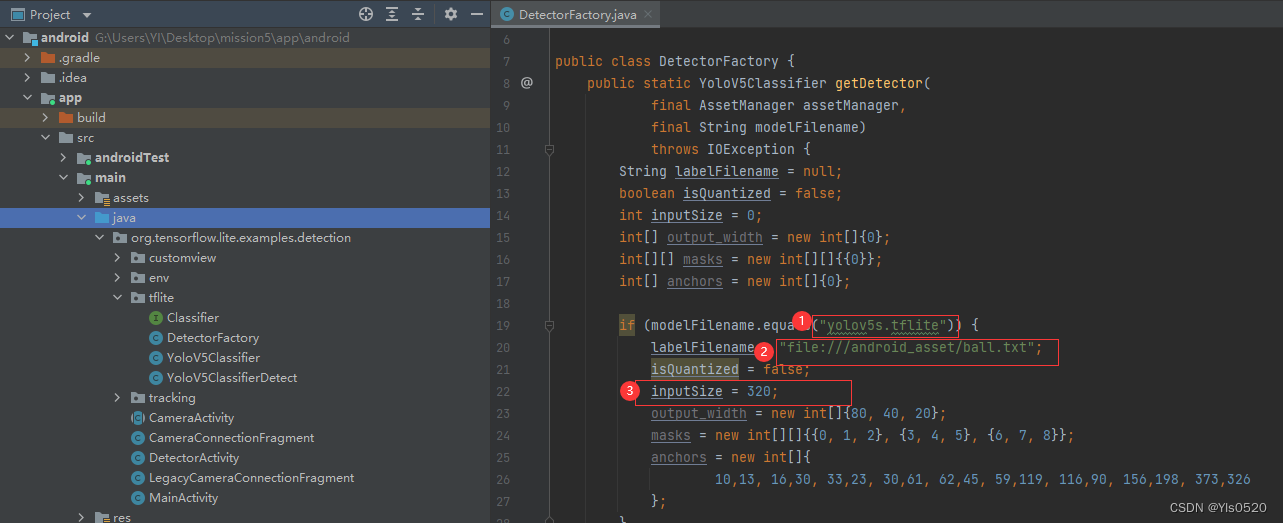Expand the assets folder chevron

pyautogui.click(x=82, y=198)
